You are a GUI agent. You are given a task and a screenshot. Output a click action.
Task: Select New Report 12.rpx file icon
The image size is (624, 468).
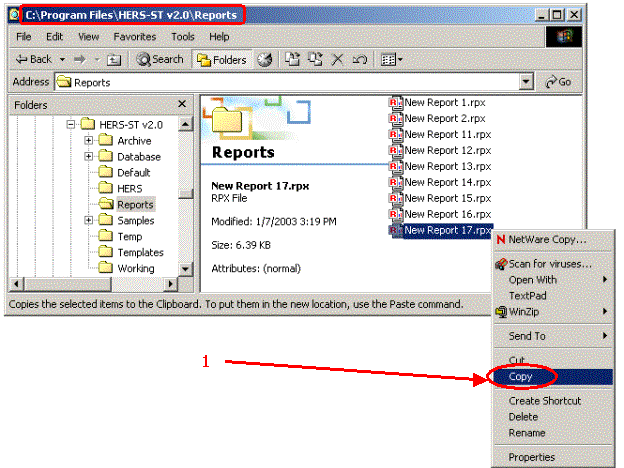[395, 150]
